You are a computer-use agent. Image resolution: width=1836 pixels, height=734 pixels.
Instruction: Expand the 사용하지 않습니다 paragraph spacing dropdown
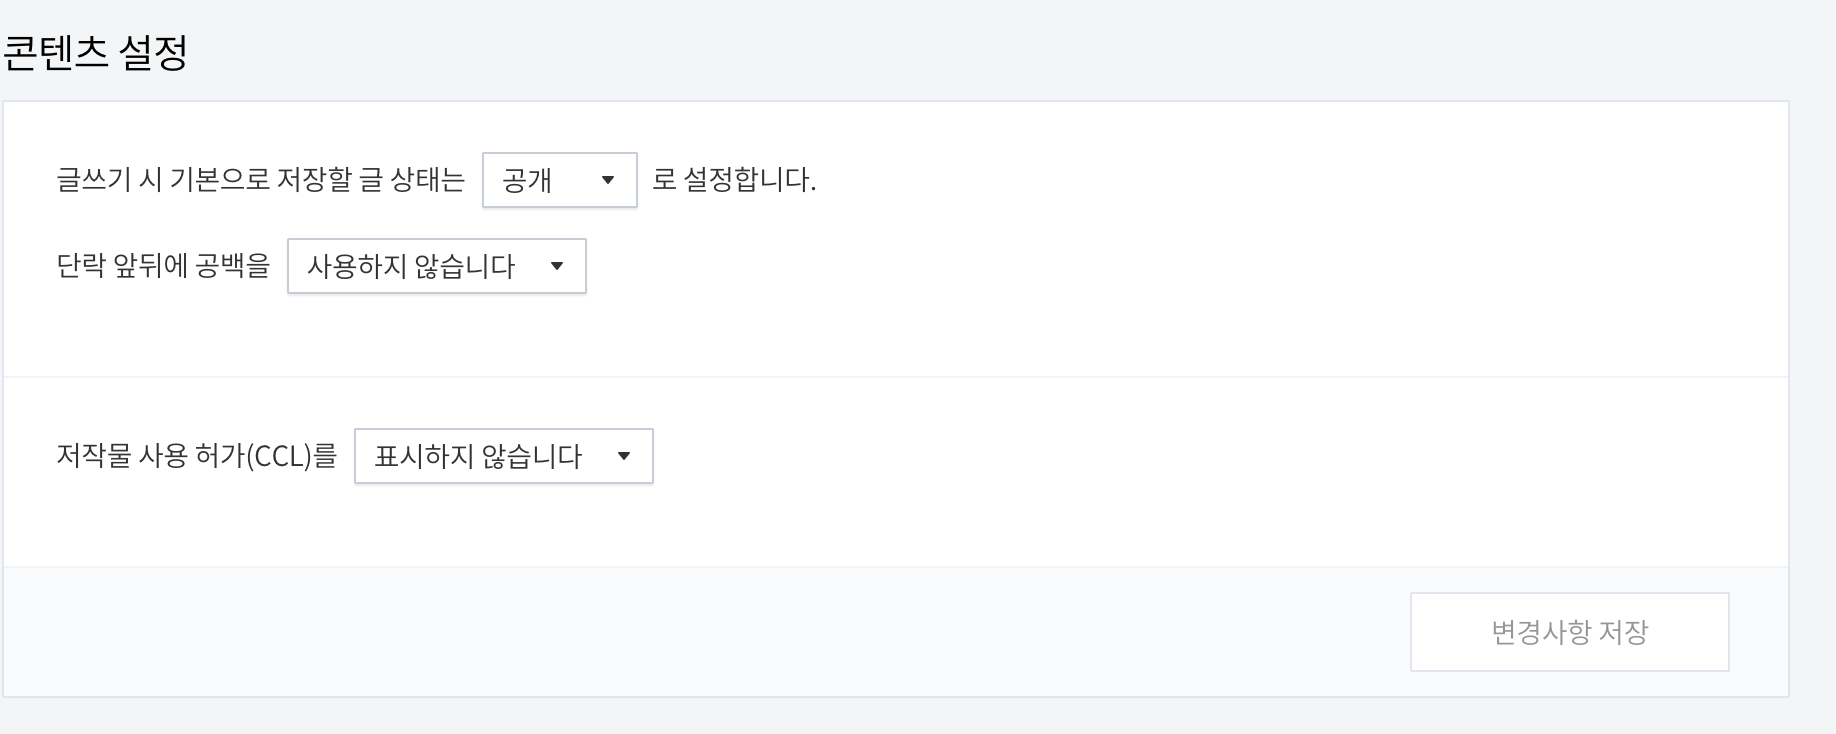(x=436, y=266)
